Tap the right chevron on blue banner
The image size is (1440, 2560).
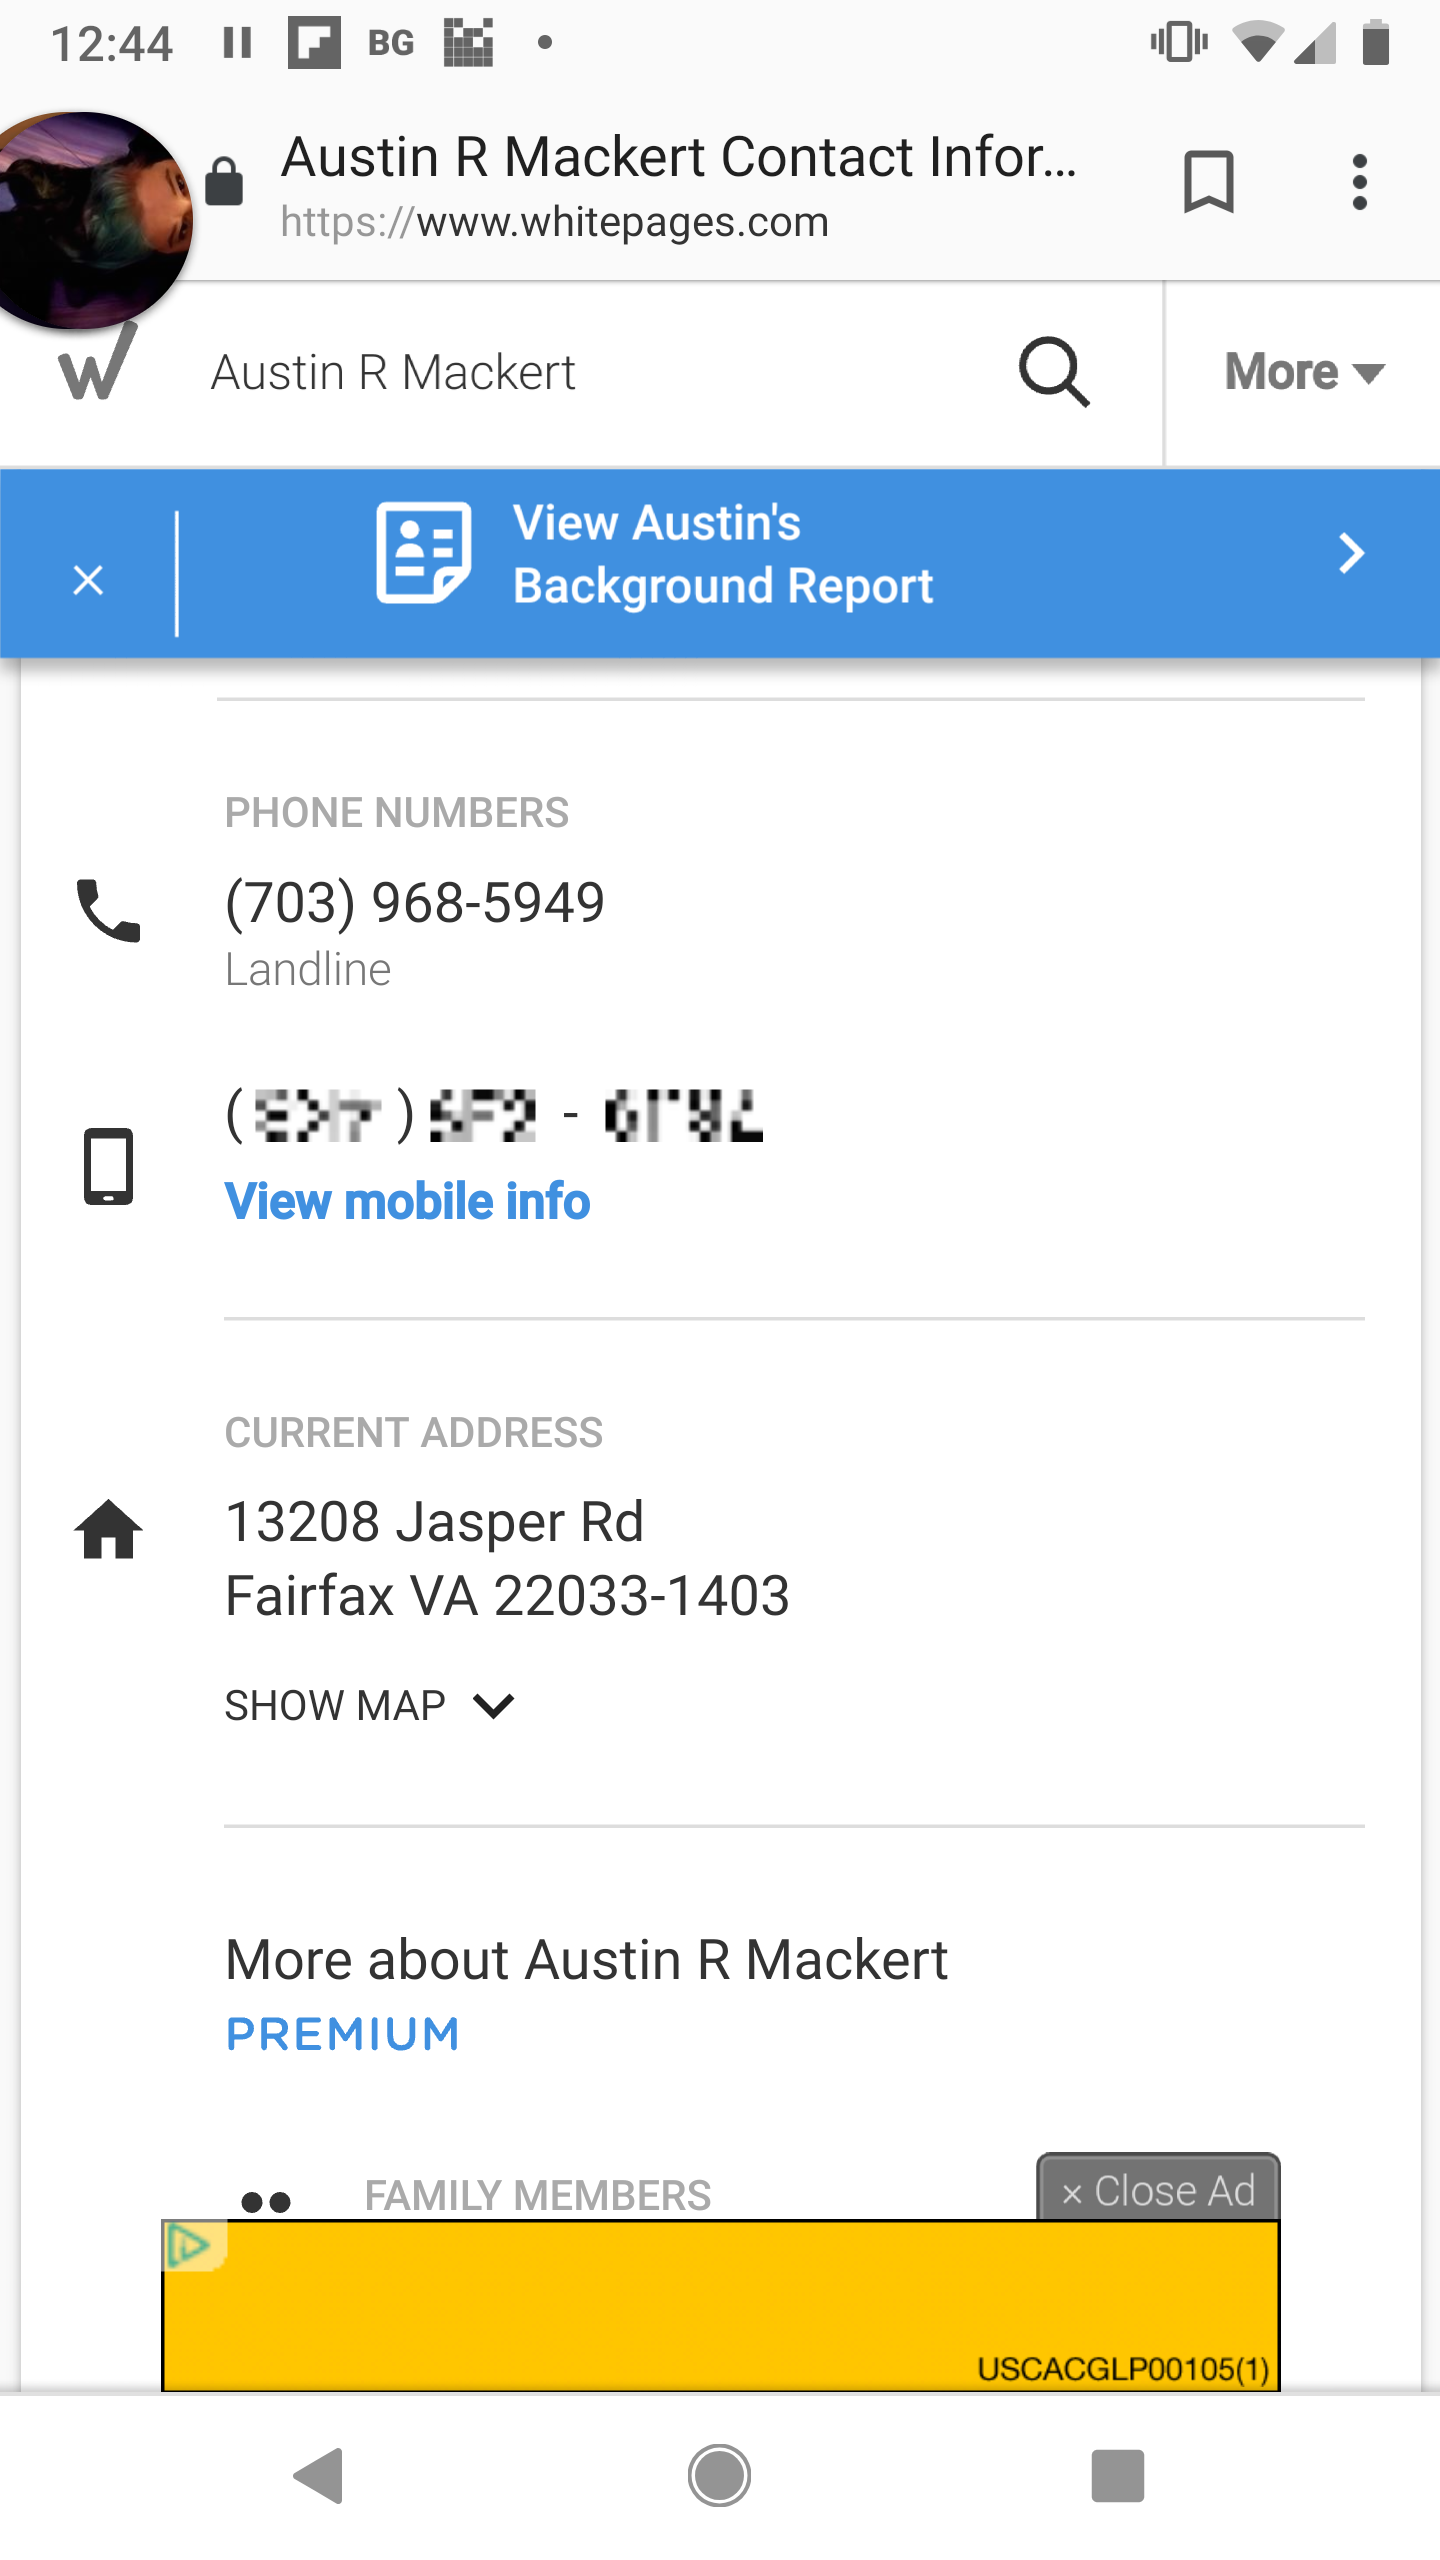pyautogui.click(x=1352, y=553)
